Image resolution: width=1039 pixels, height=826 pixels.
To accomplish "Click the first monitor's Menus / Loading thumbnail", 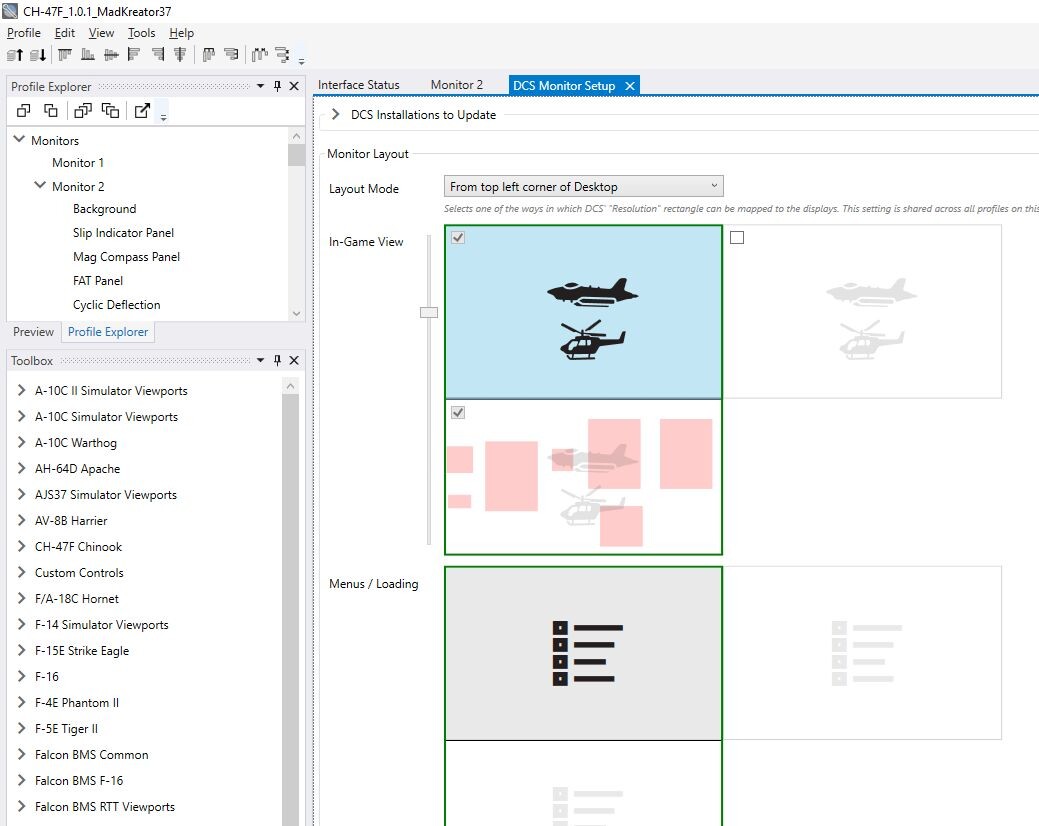I will [583, 653].
